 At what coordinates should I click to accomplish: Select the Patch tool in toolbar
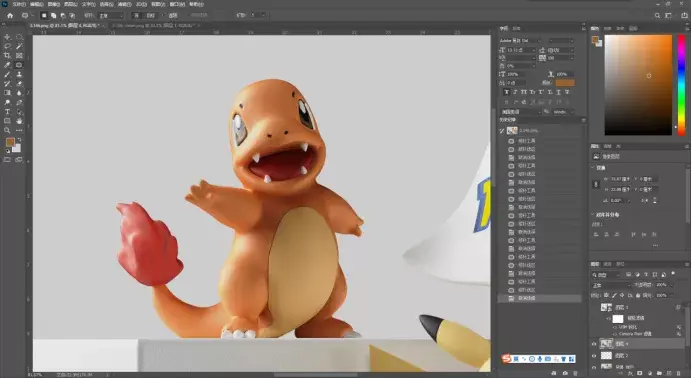point(19,65)
